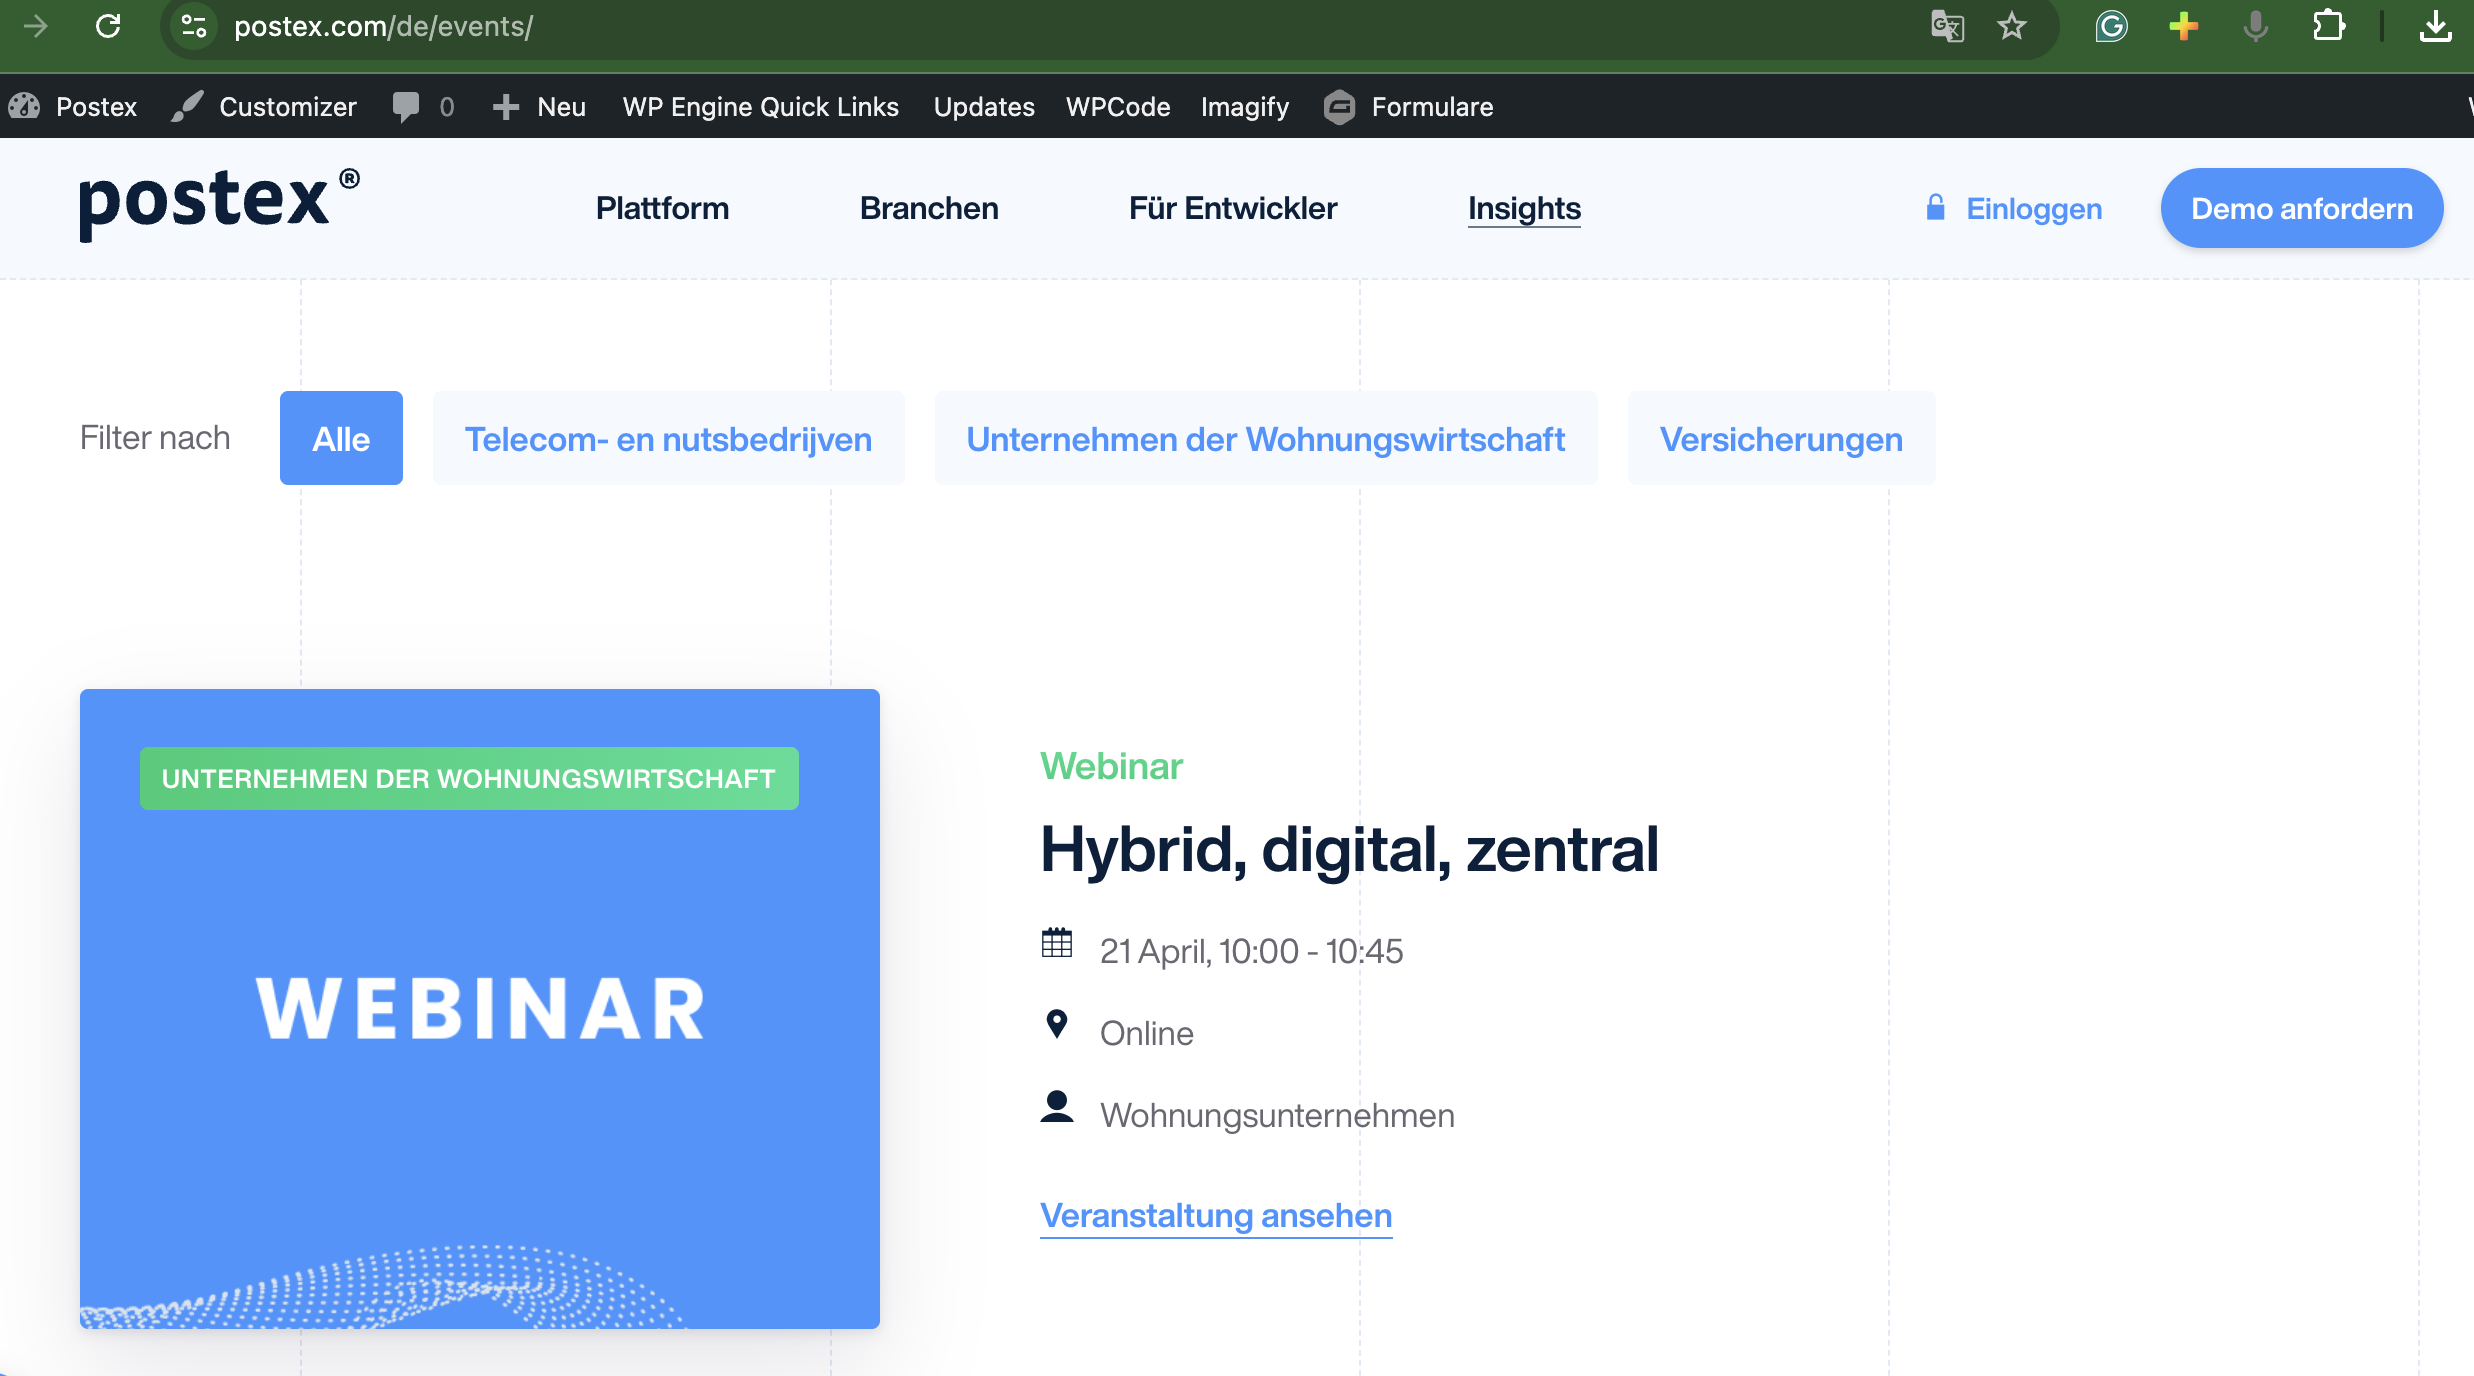Click the Demo anfordern button
2474x1376 pixels.
point(2301,208)
